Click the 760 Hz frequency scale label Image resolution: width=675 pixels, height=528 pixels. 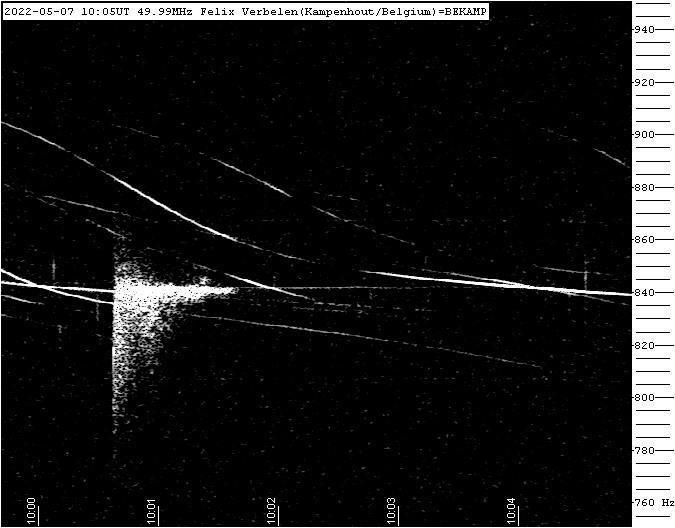(x=654, y=503)
